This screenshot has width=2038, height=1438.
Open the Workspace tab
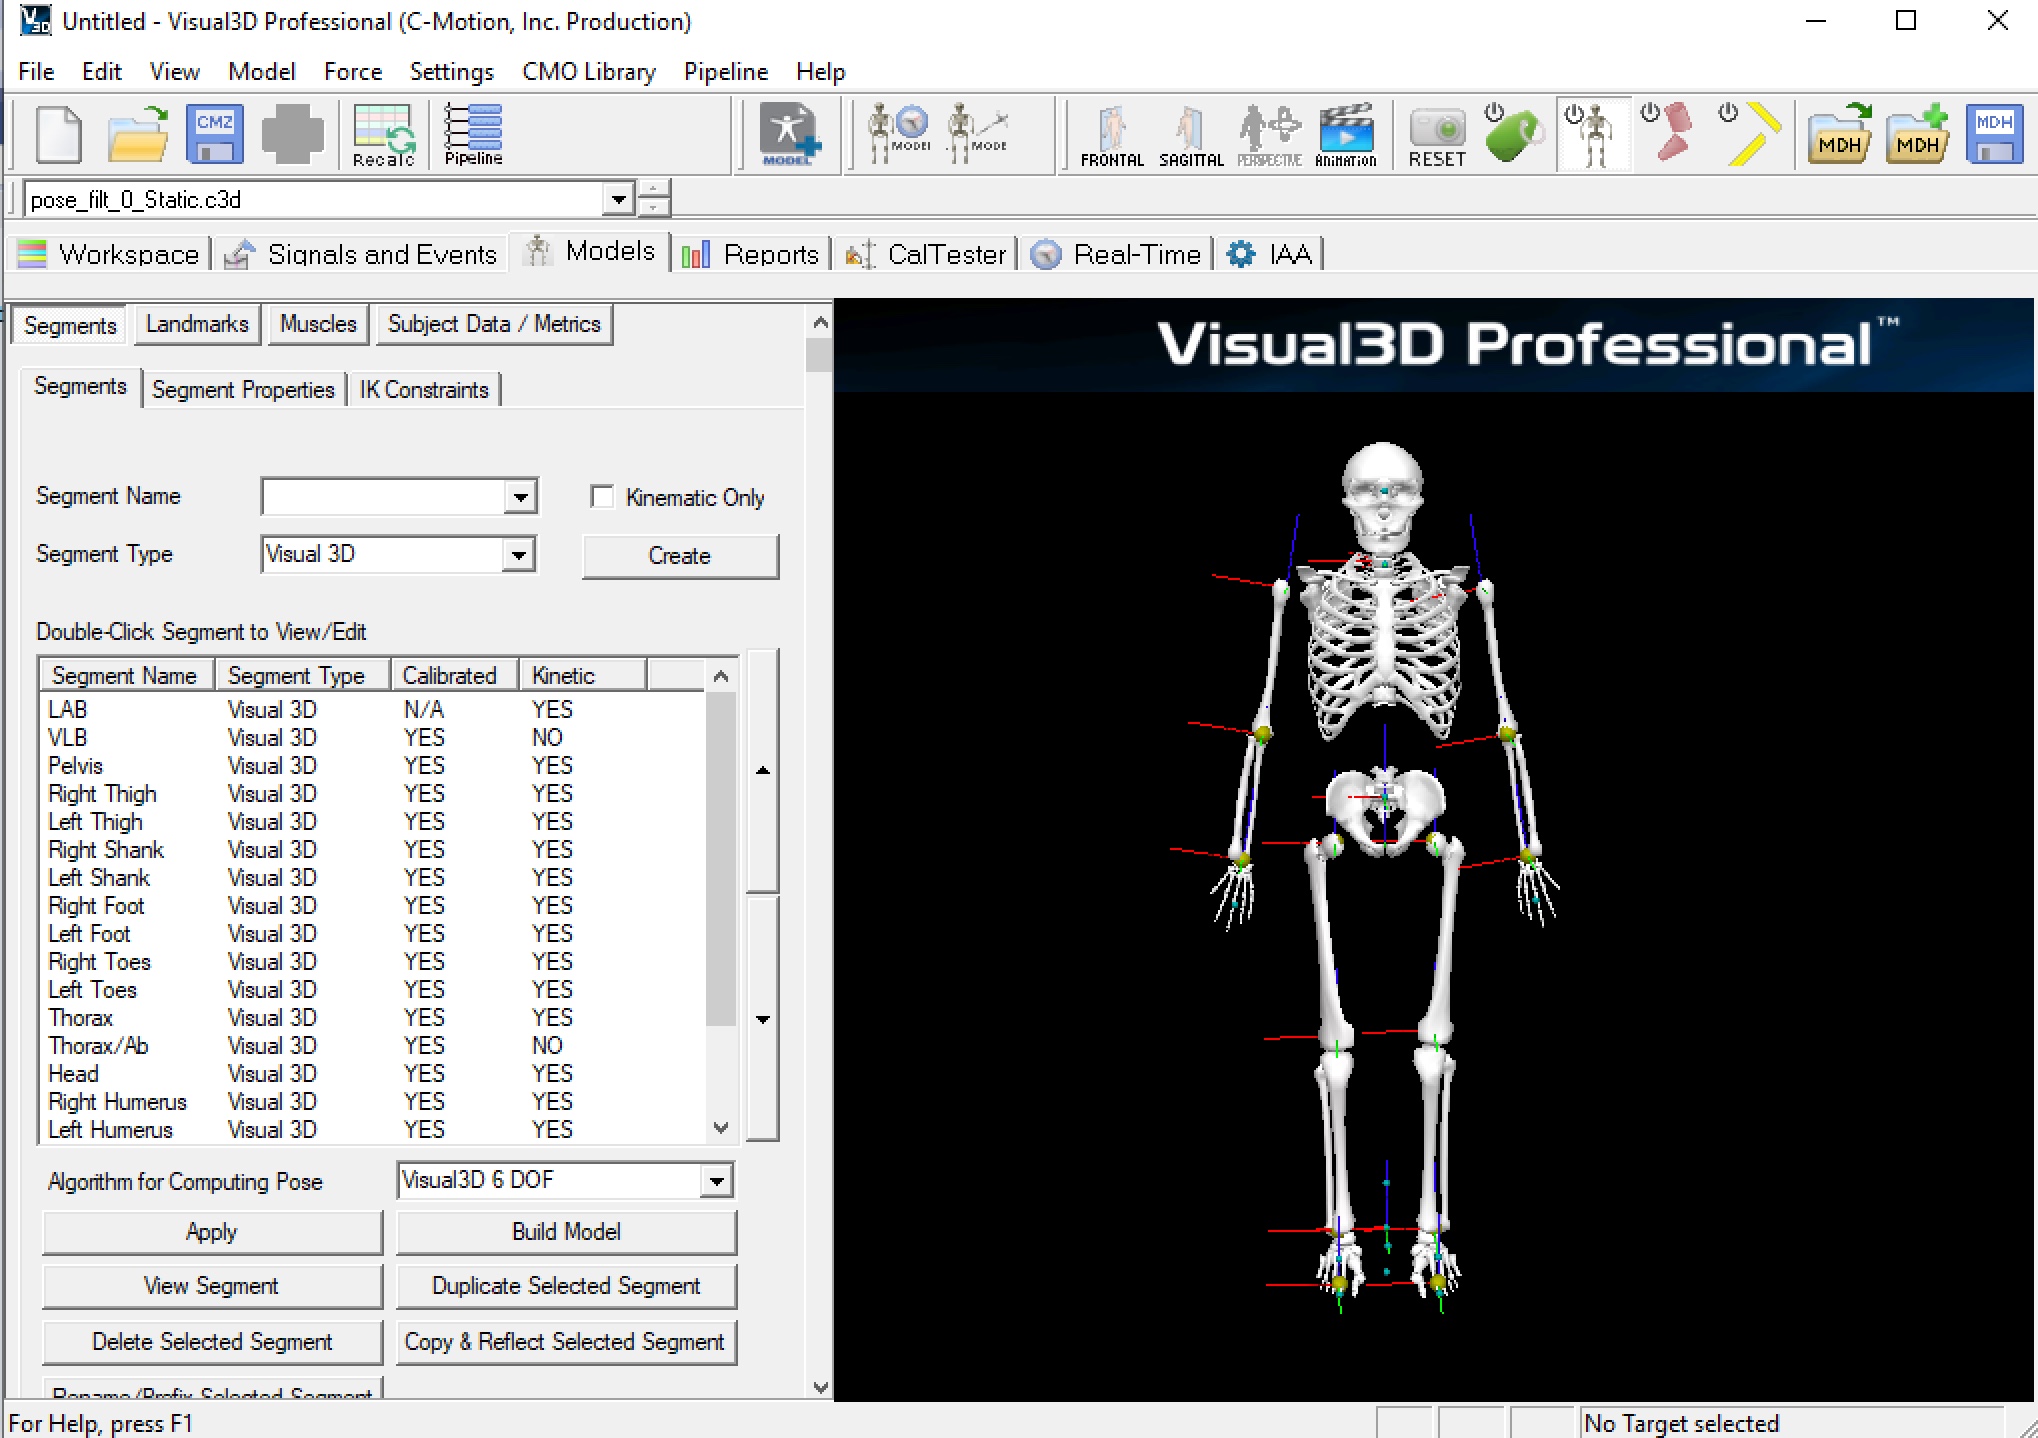109,254
